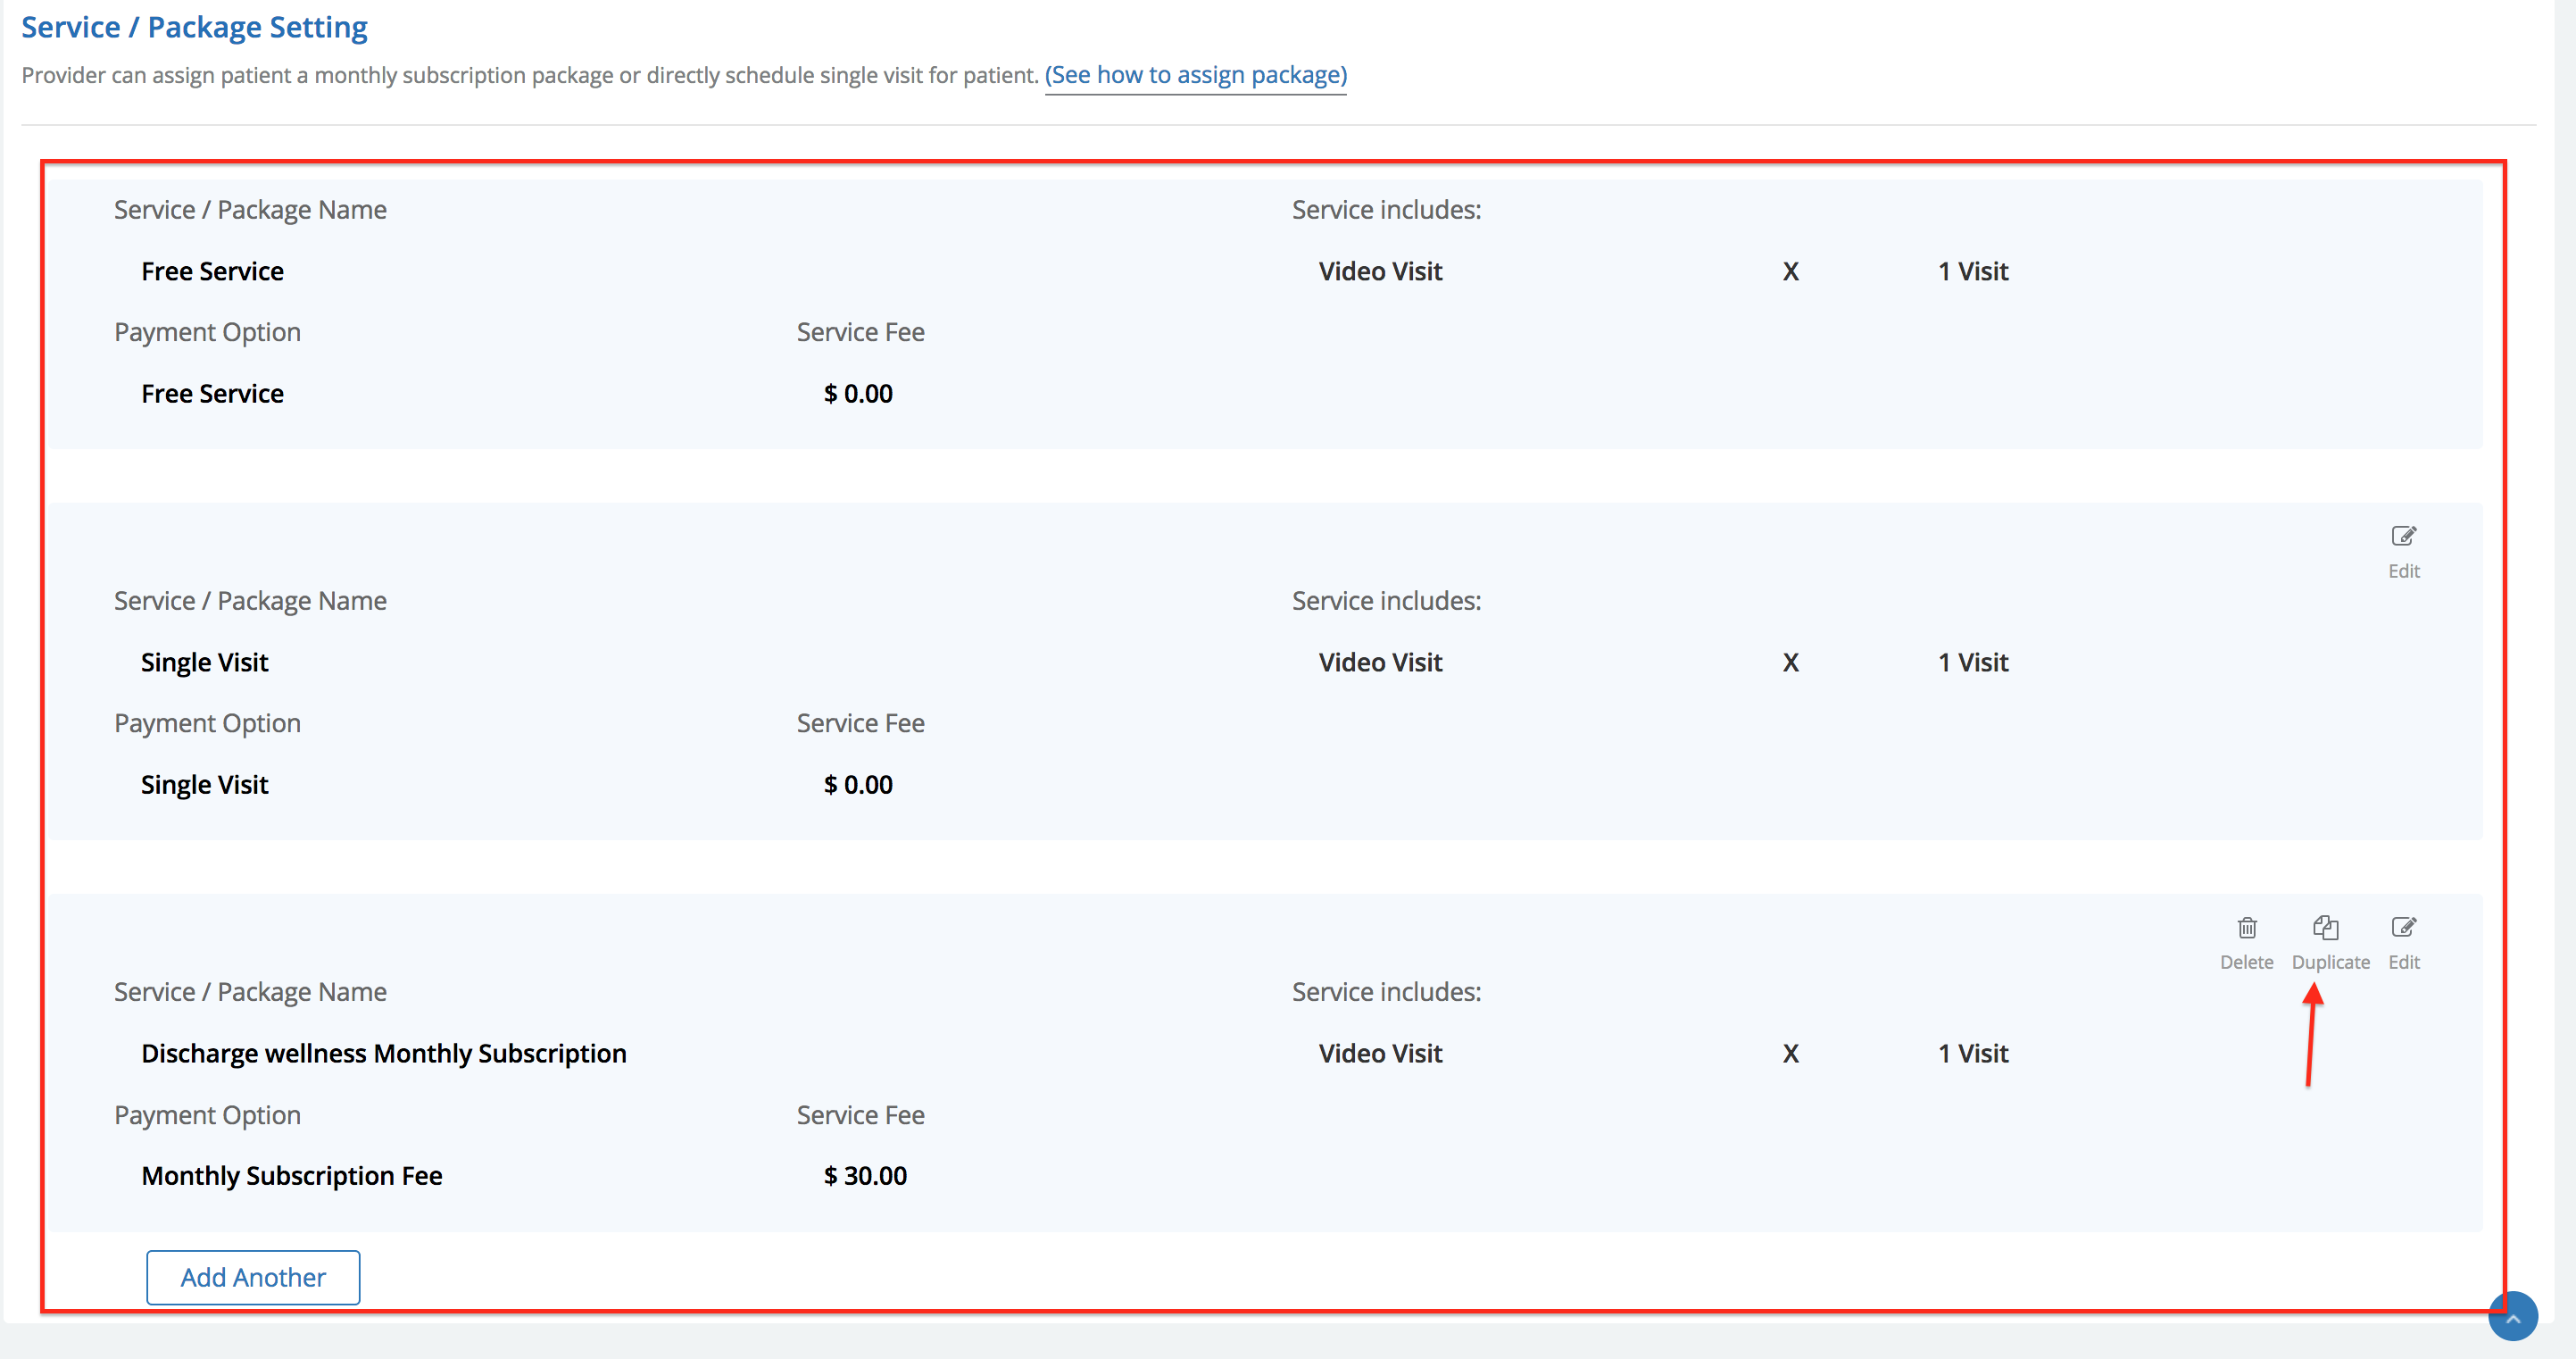This screenshot has height=1359, width=2576.
Task: Edit the Discharge wellness Monthly Subscription package
Action: 2403,928
